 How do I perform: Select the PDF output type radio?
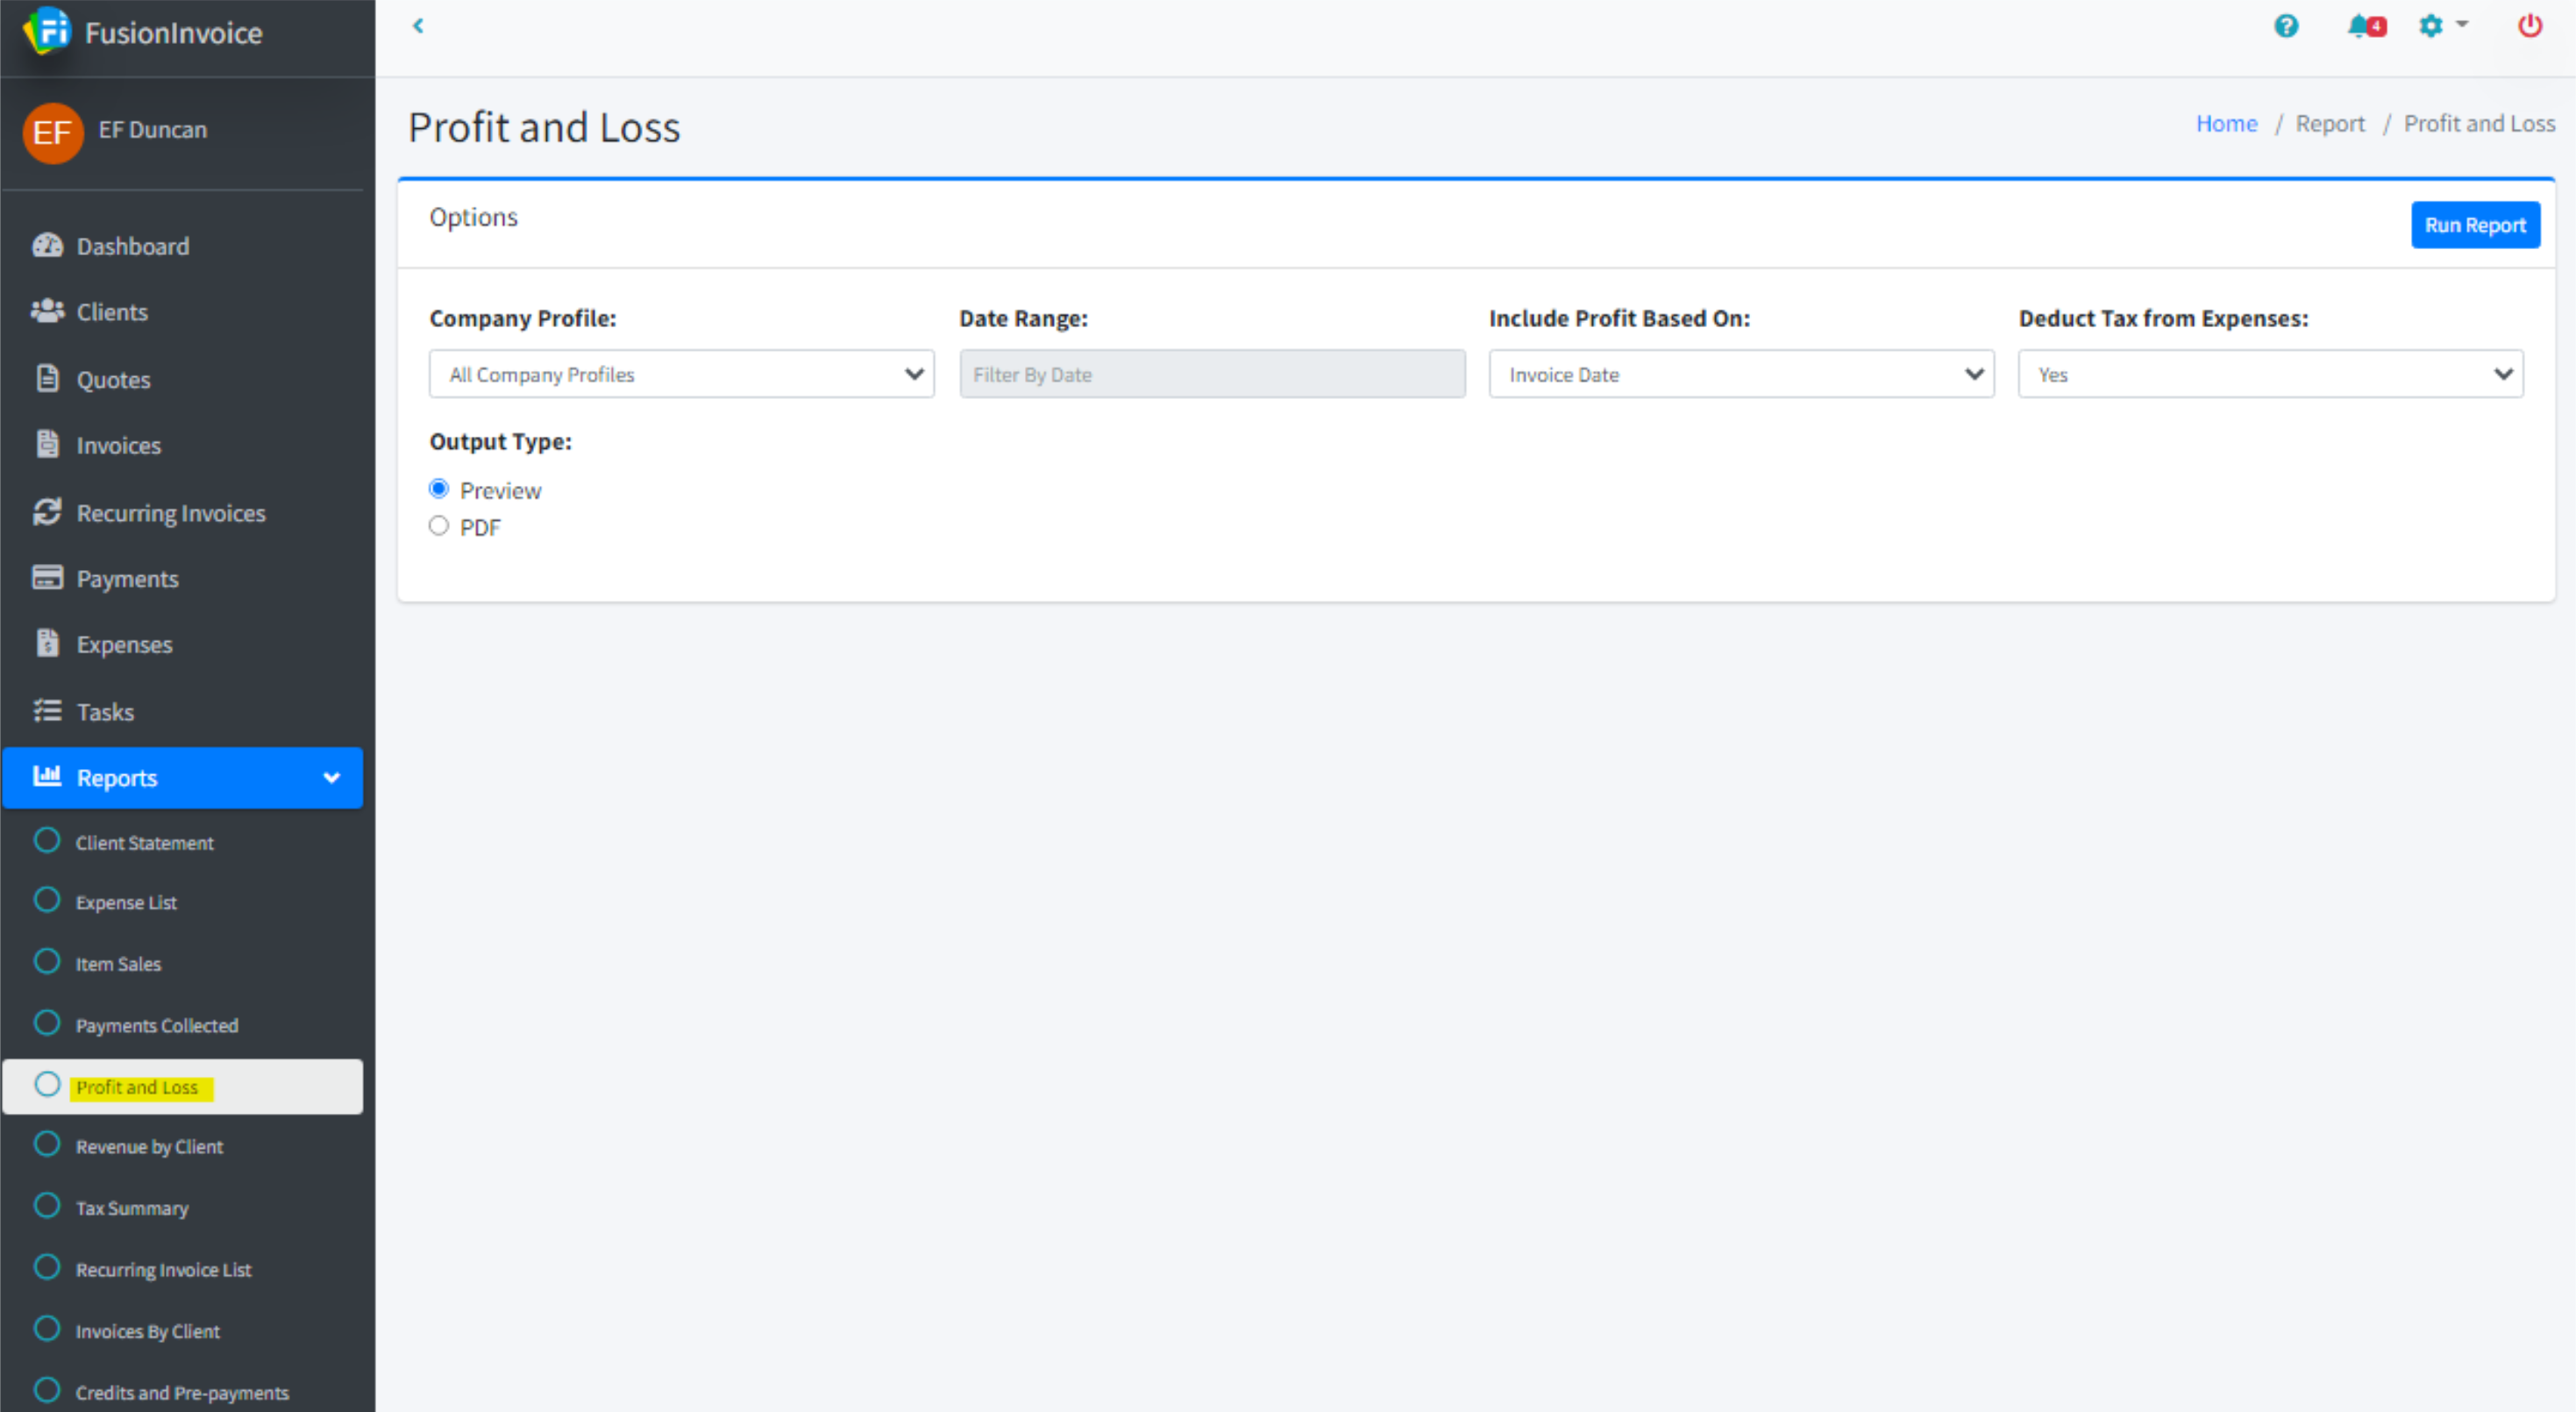click(x=439, y=526)
